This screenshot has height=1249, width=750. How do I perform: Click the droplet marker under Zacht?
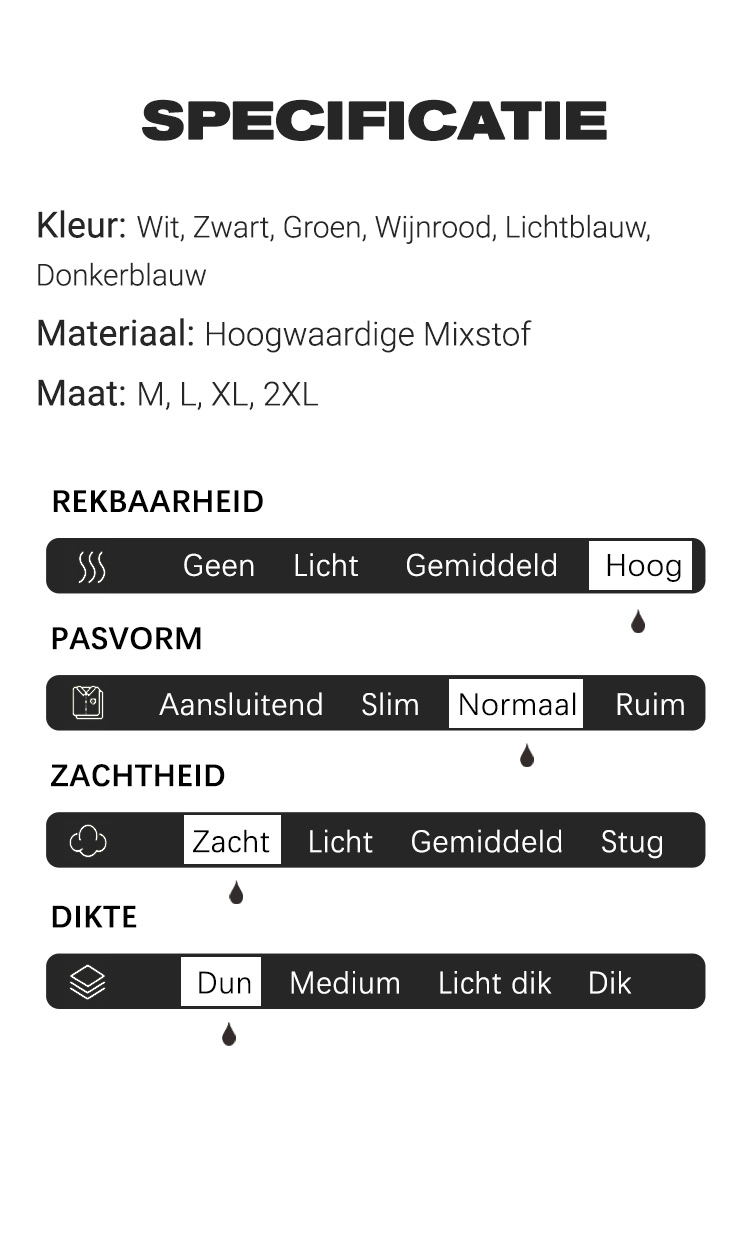coord(236,892)
